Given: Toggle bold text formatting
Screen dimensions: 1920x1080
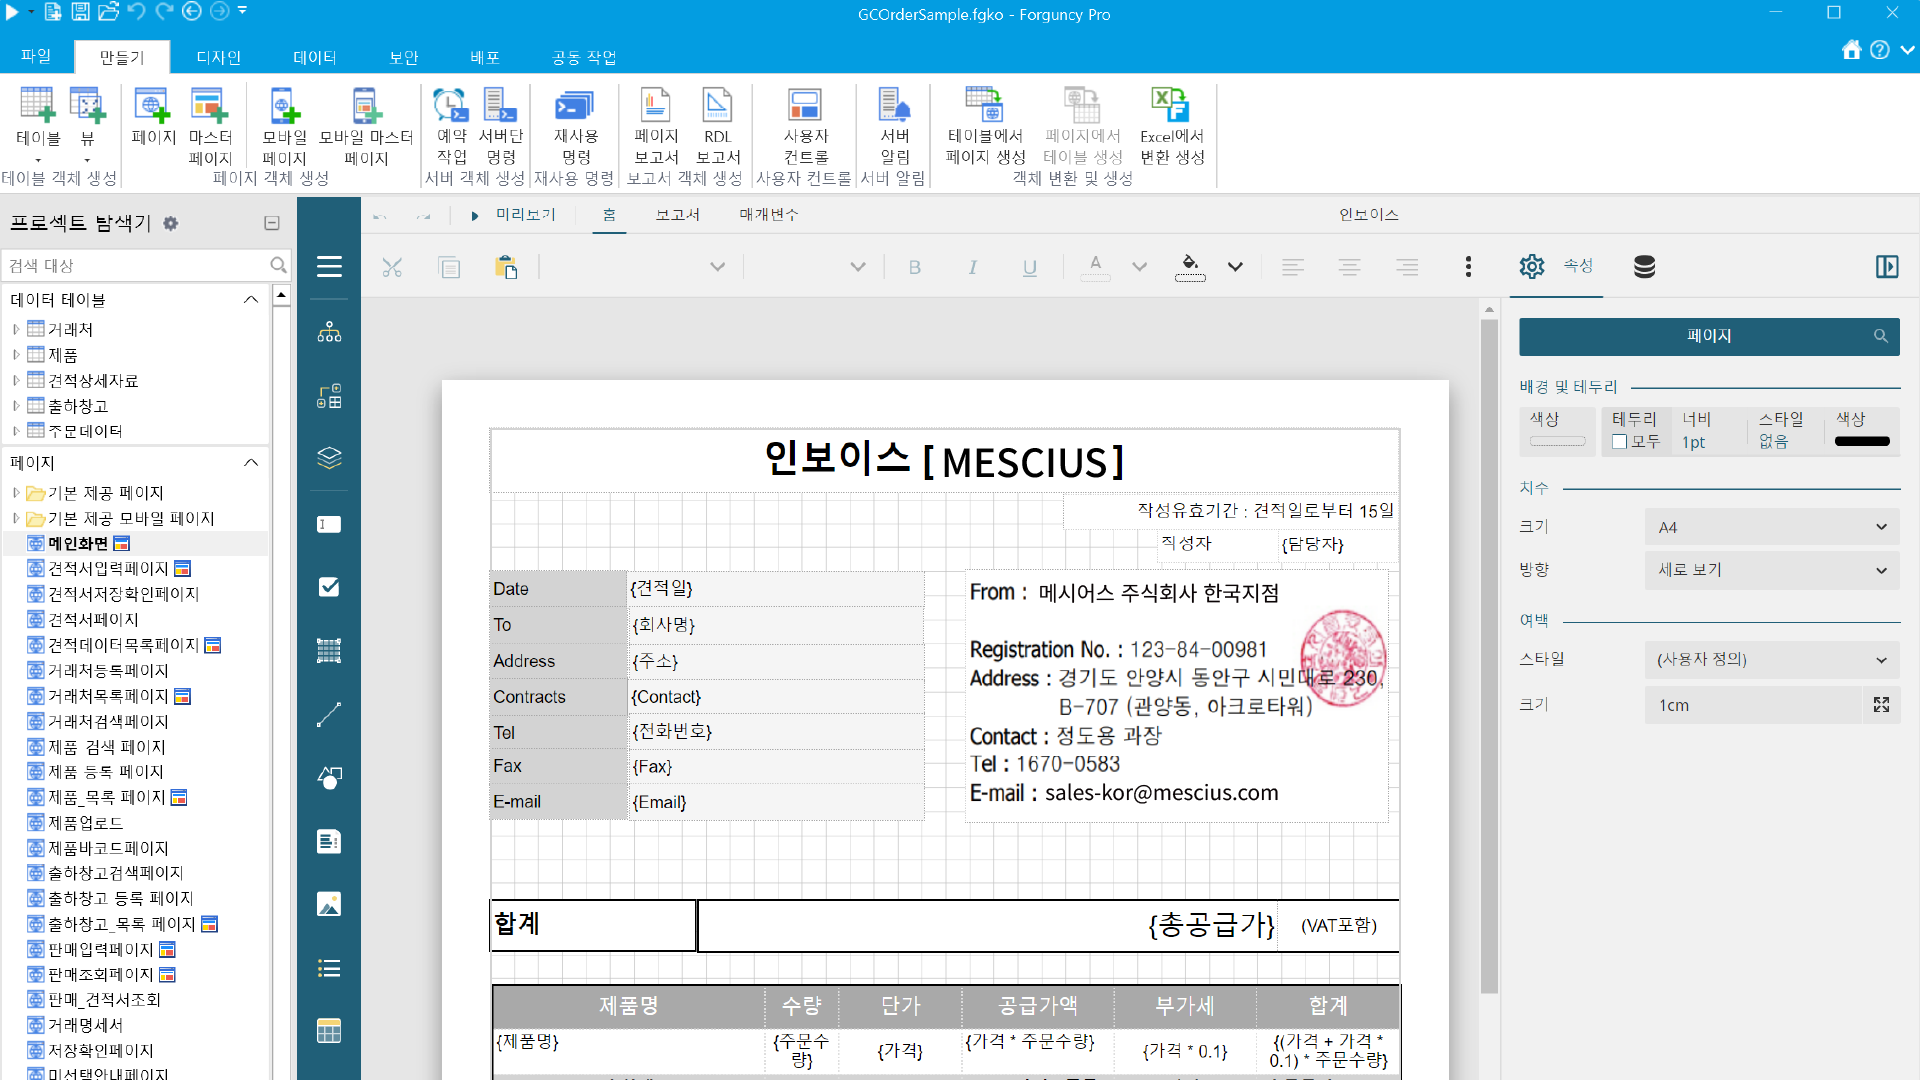Looking at the screenshot, I should tap(915, 267).
